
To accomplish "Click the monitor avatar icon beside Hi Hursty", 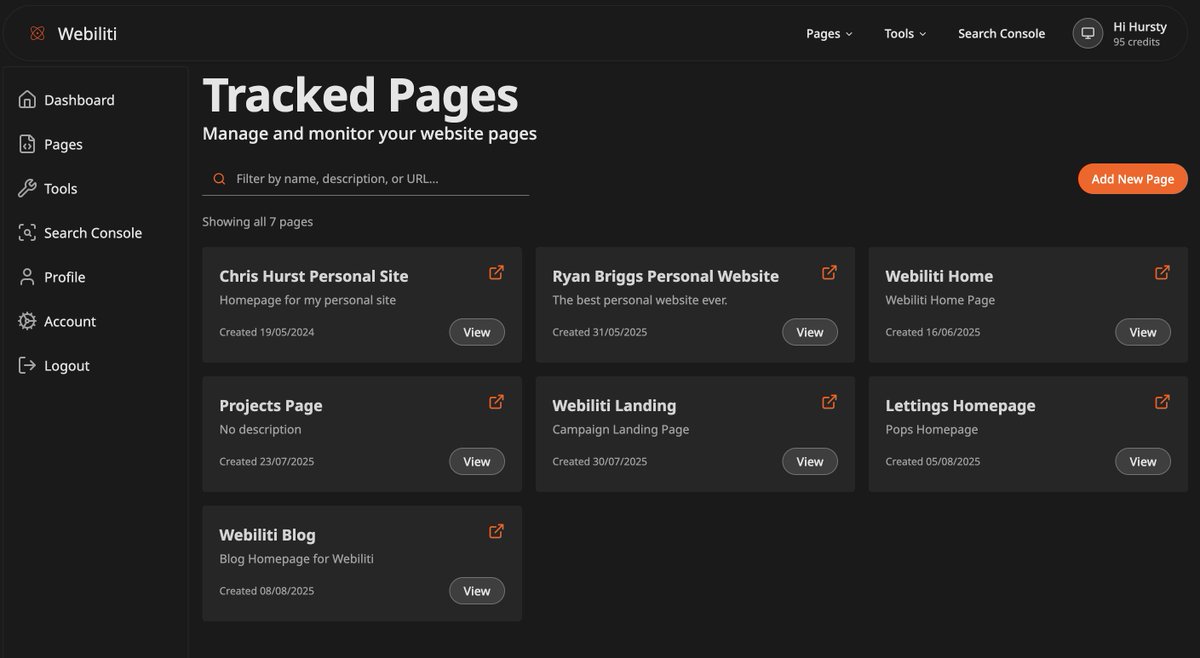I will 1088,33.
